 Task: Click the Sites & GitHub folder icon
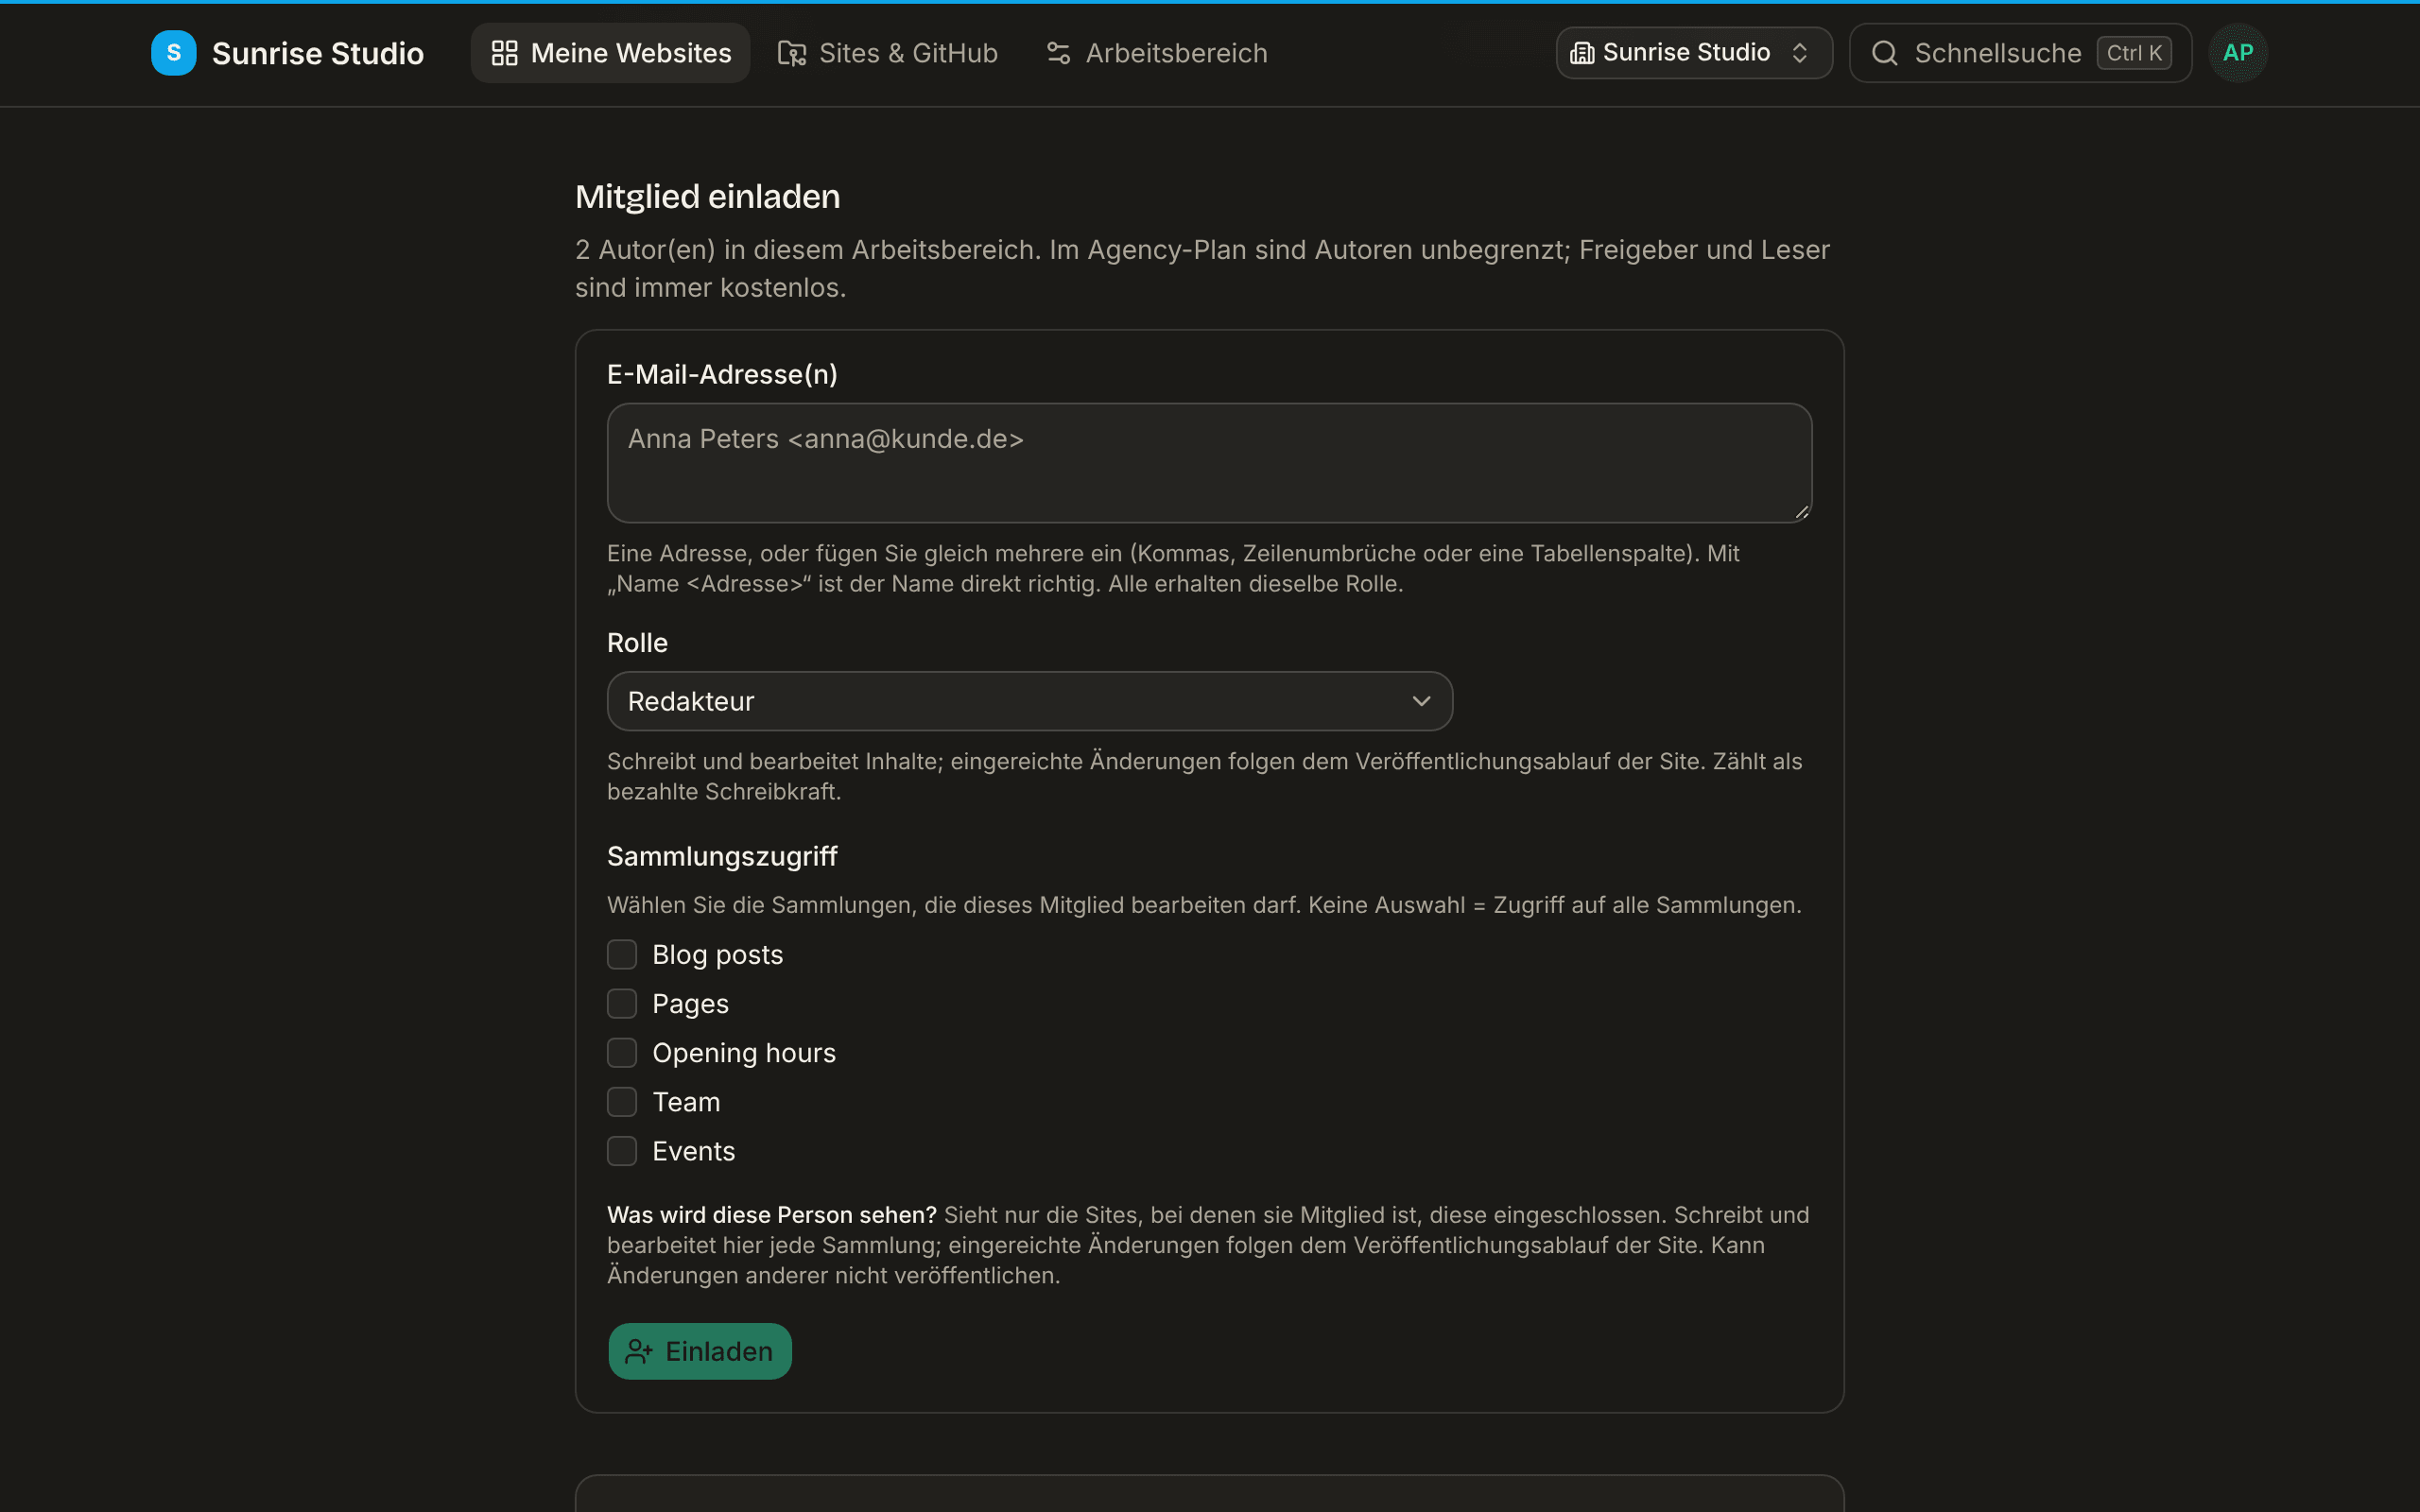[x=792, y=53]
